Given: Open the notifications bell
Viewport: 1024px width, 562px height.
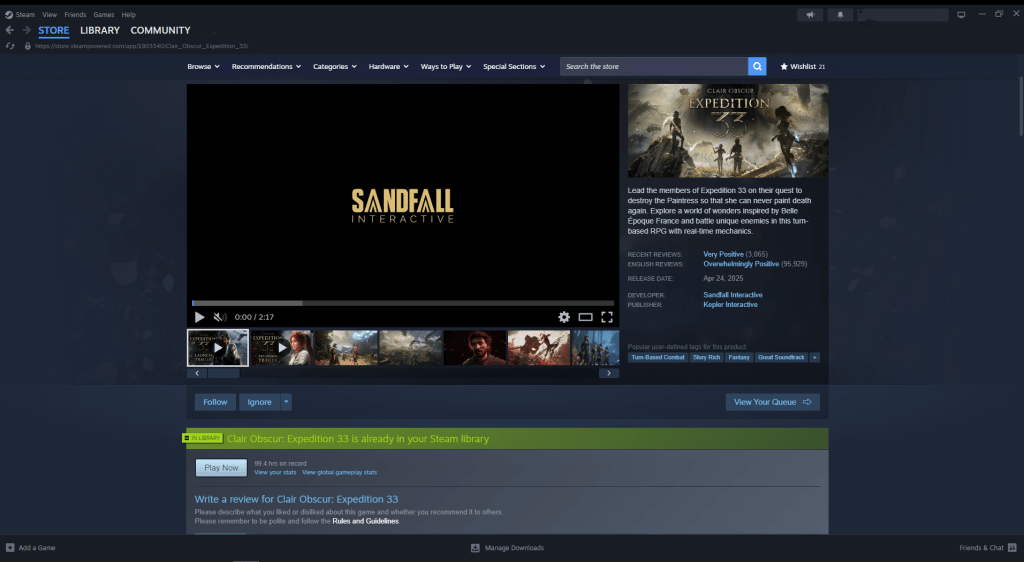Looking at the screenshot, I should (x=840, y=15).
